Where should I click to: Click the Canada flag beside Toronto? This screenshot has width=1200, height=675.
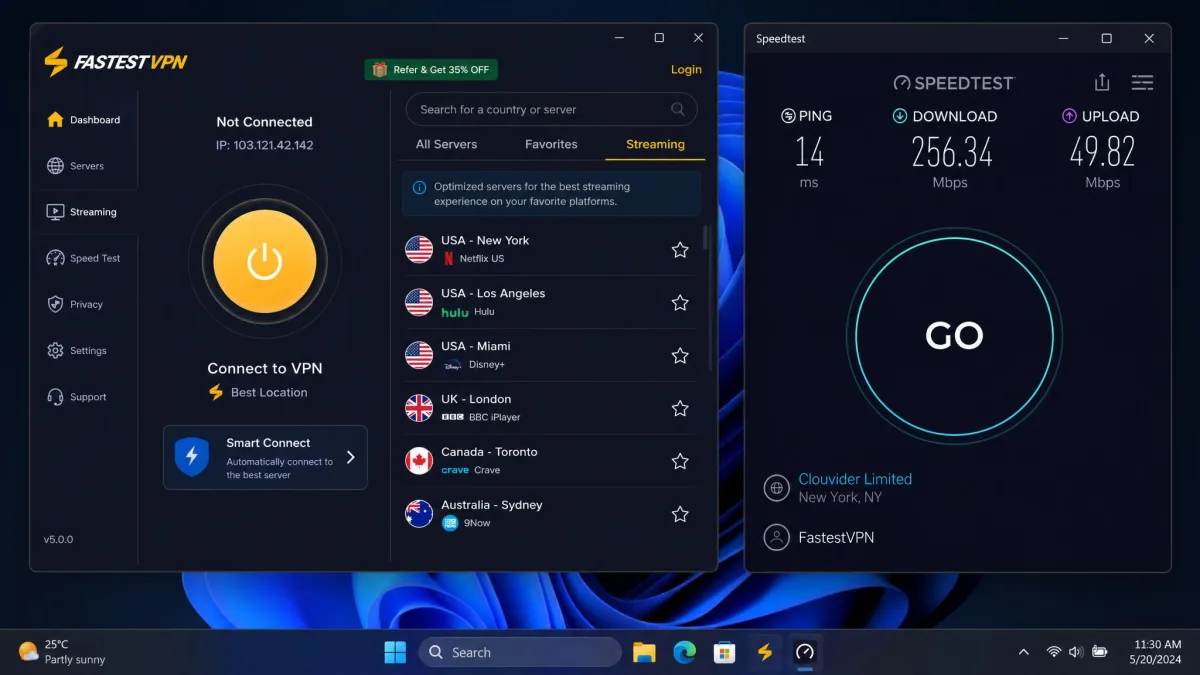click(419, 461)
